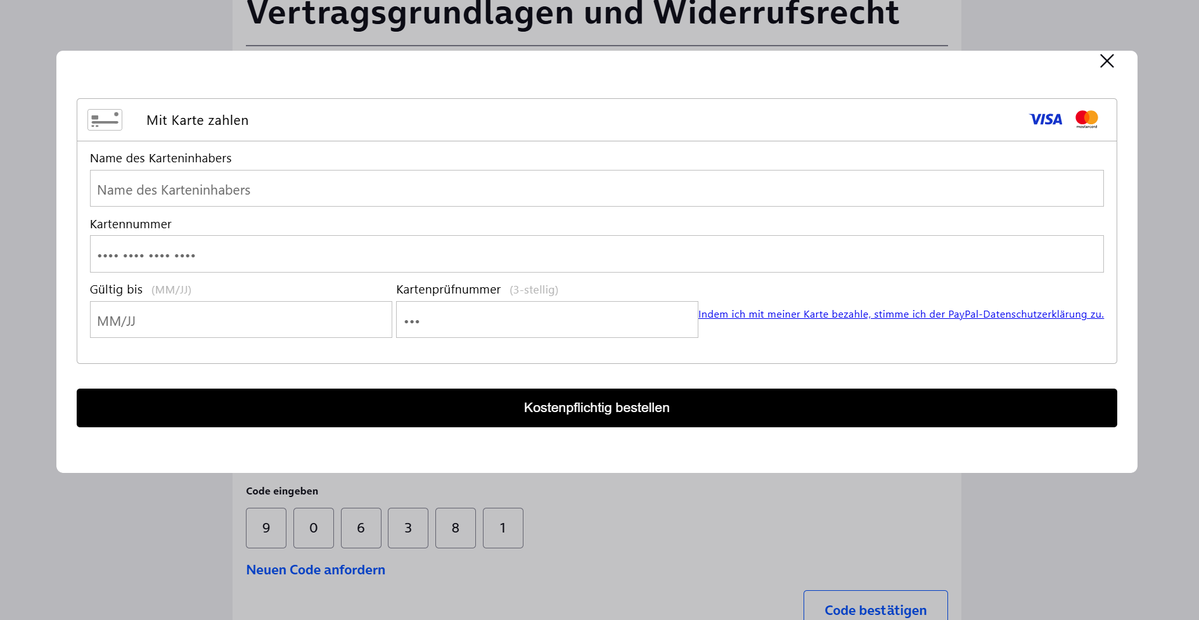
Task: Open the PayPal-Datenschutzerklärung link
Action: point(901,314)
